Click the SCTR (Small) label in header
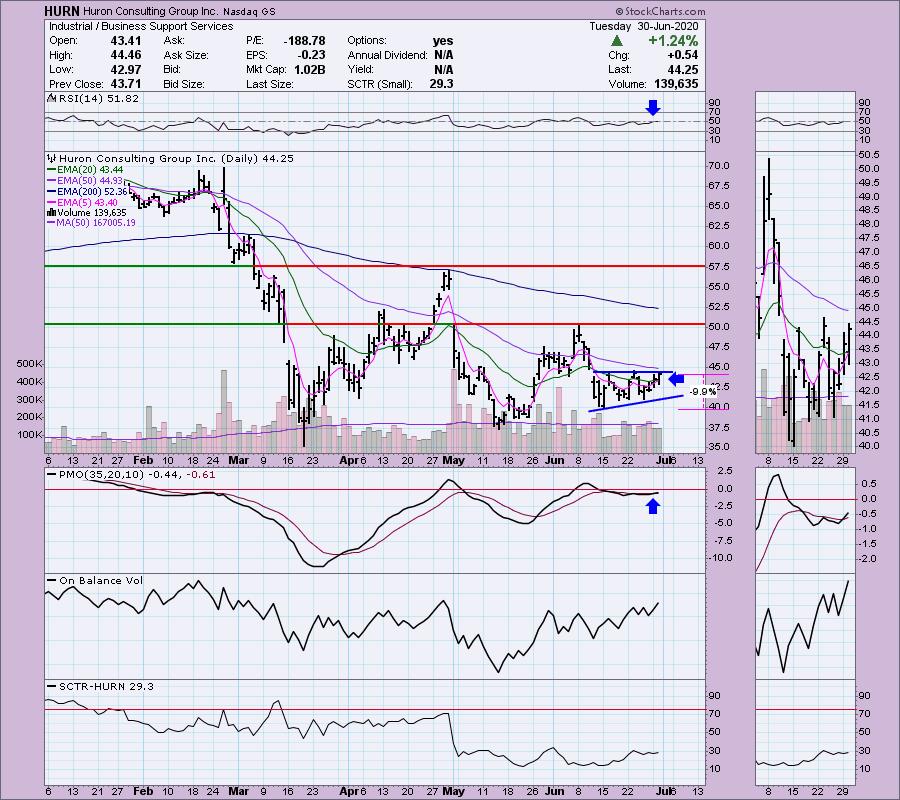The image size is (900, 800). pos(380,84)
